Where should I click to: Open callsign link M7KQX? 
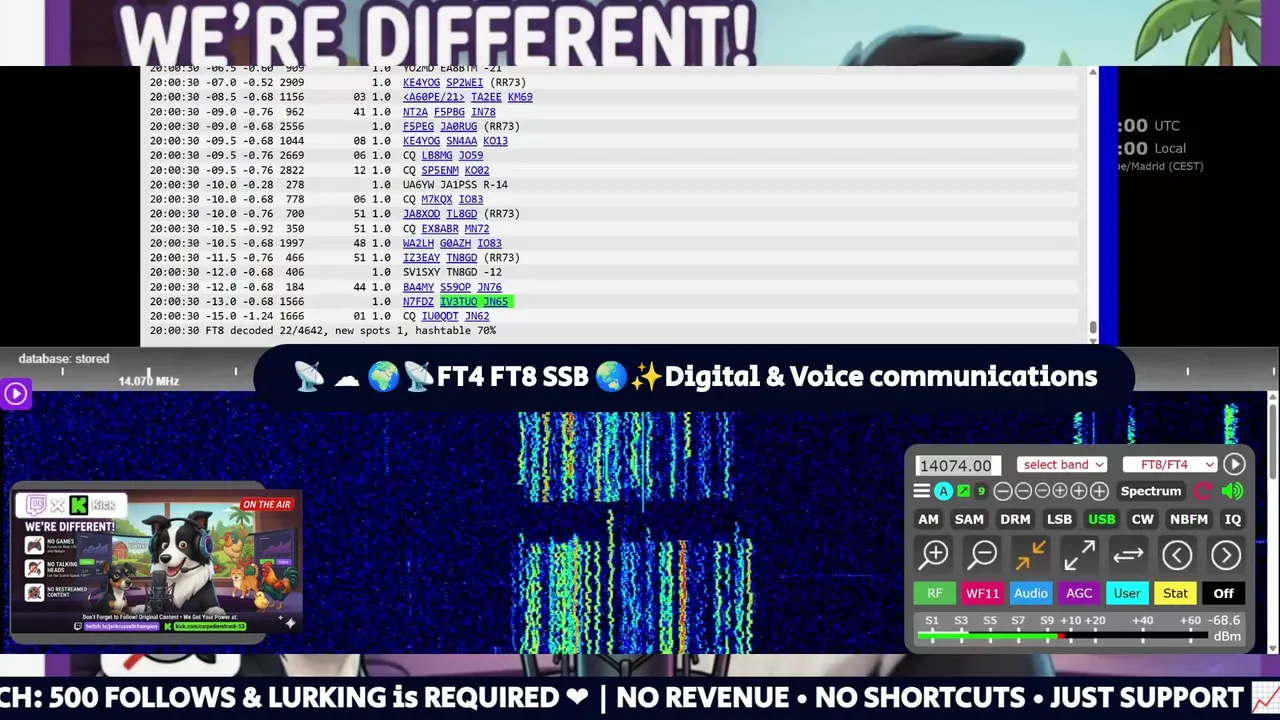point(437,199)
